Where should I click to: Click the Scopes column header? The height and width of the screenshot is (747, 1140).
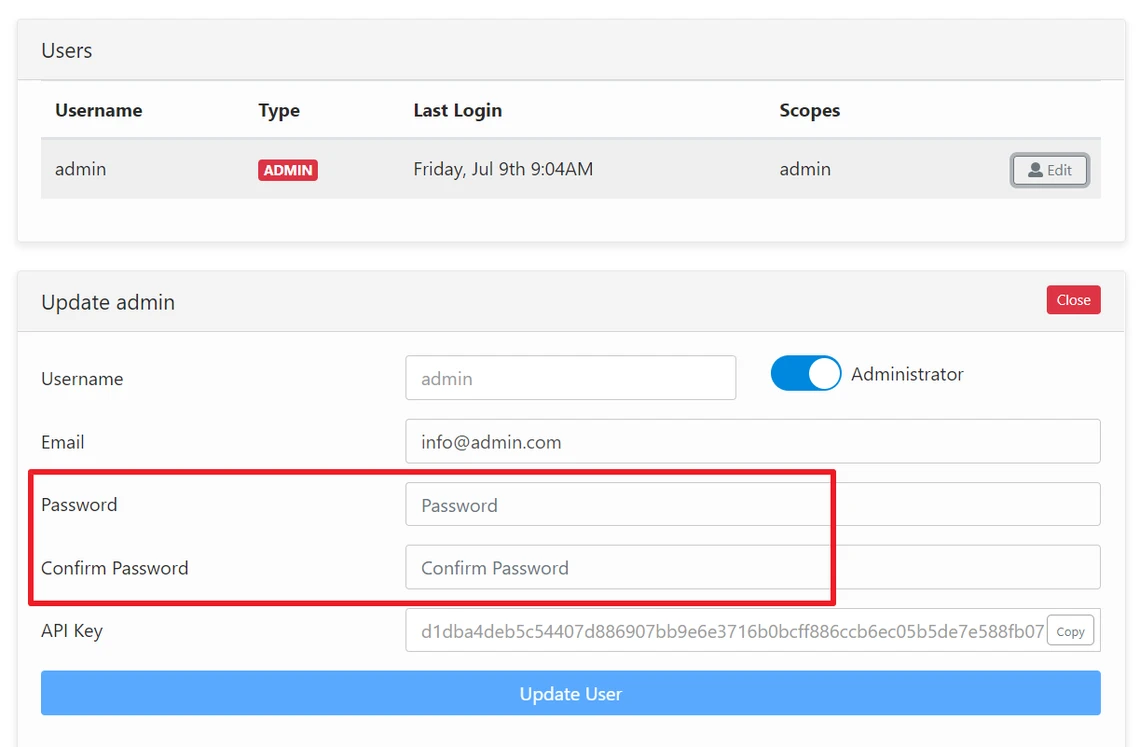pos(809,111)
